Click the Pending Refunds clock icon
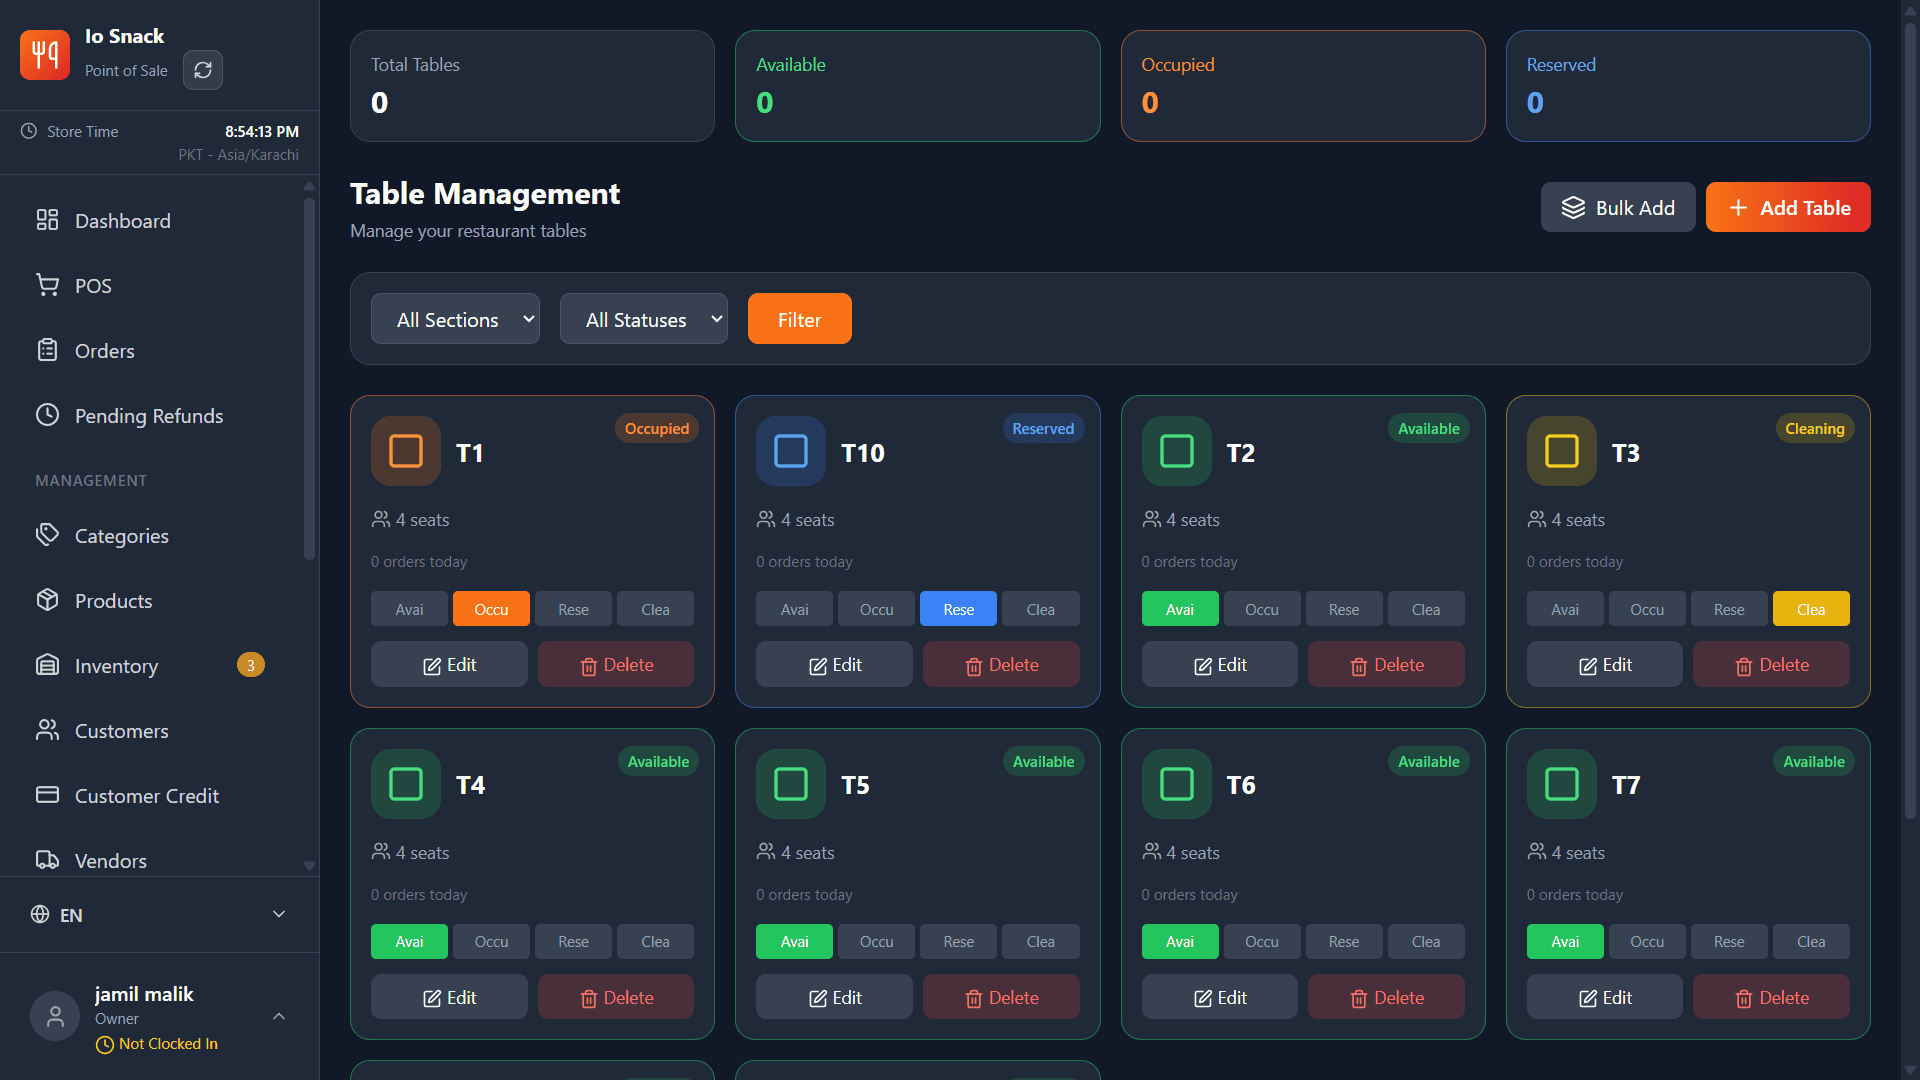1920x1080 pixels. pyautogui.click(x=47, y=415)
